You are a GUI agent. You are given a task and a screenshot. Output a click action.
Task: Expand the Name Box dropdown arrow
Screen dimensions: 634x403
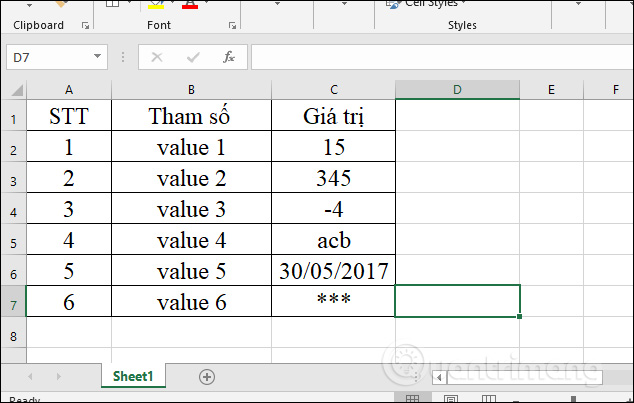click(97, 57)
